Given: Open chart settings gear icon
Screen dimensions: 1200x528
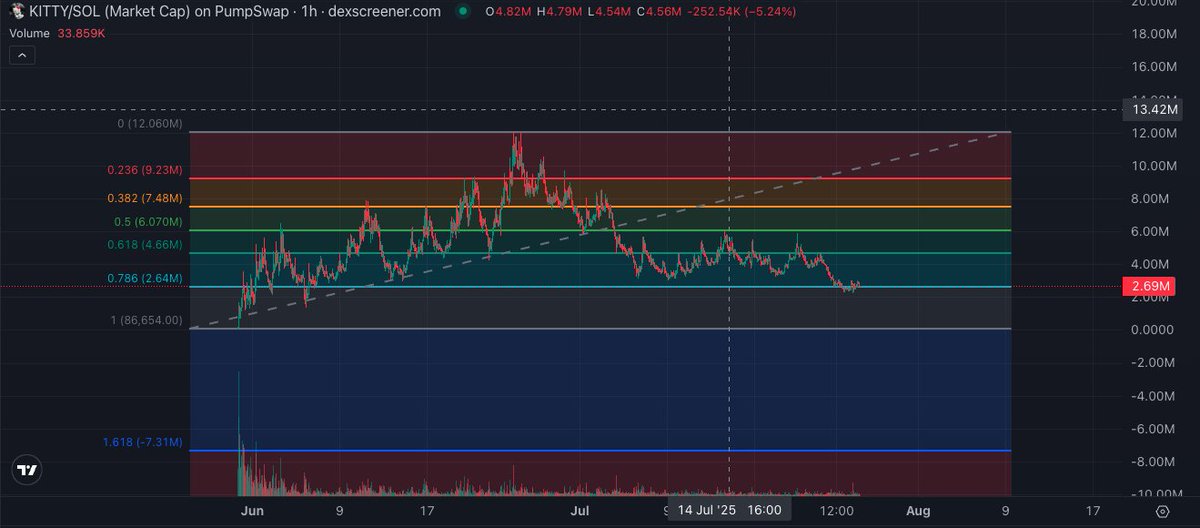Looking at the screenshot, I should (x=1162, y=511).
